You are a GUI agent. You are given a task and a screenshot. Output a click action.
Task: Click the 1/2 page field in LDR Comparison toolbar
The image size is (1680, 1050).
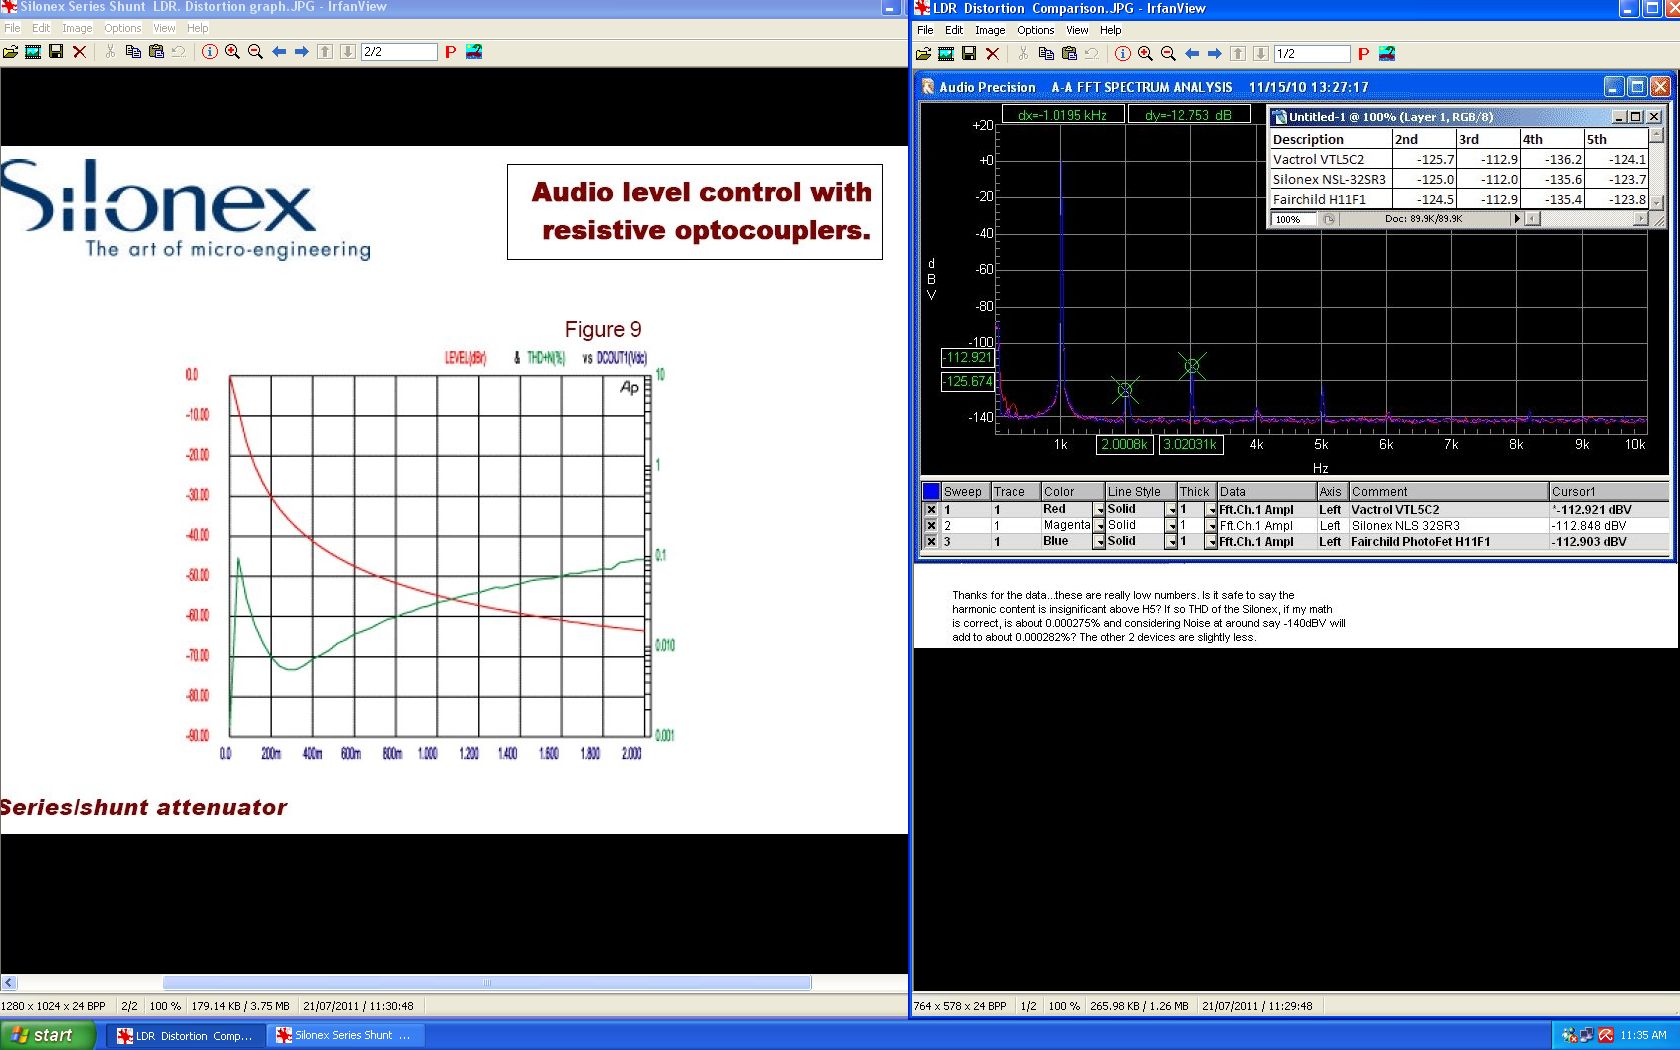[x=1312, y=54]
